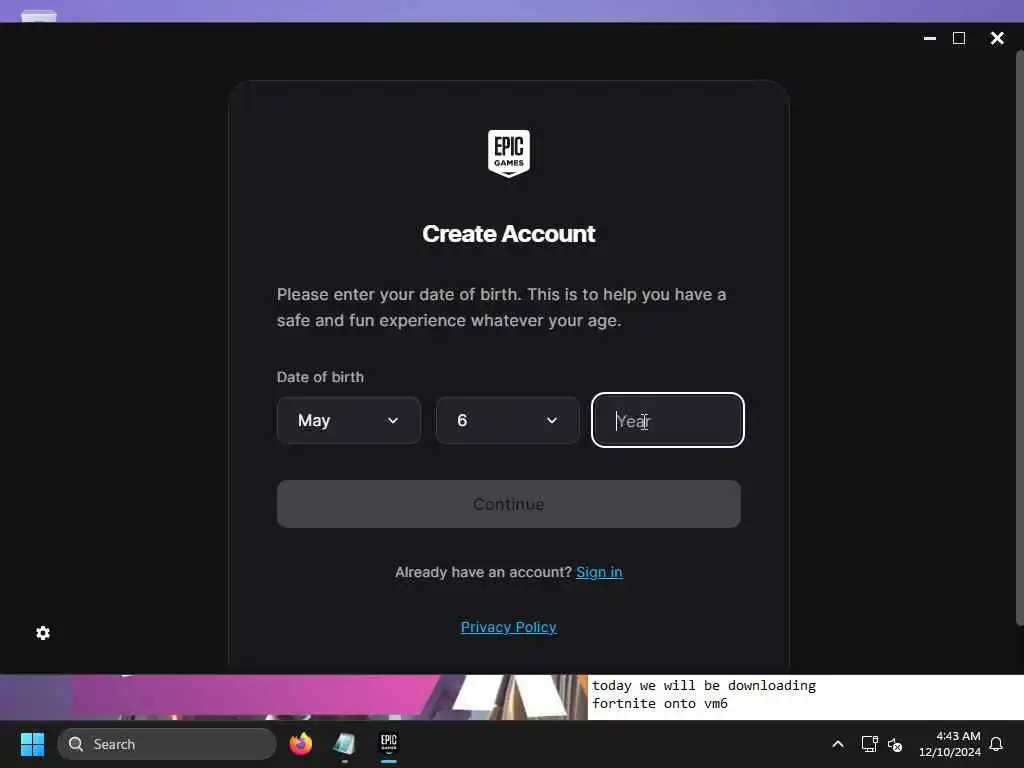Open the Privacy Policy link

point(509,627)
